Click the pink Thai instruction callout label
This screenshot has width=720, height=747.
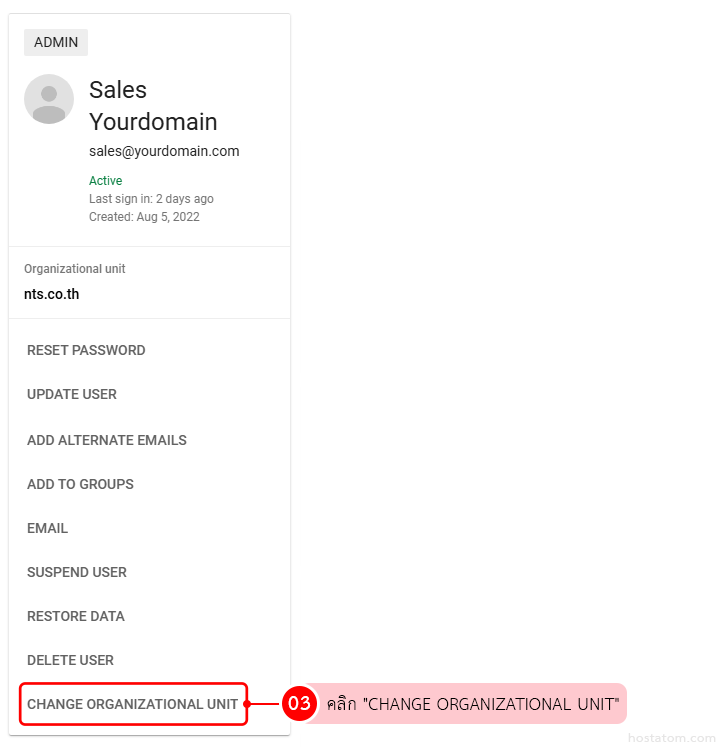pos(472,704)
